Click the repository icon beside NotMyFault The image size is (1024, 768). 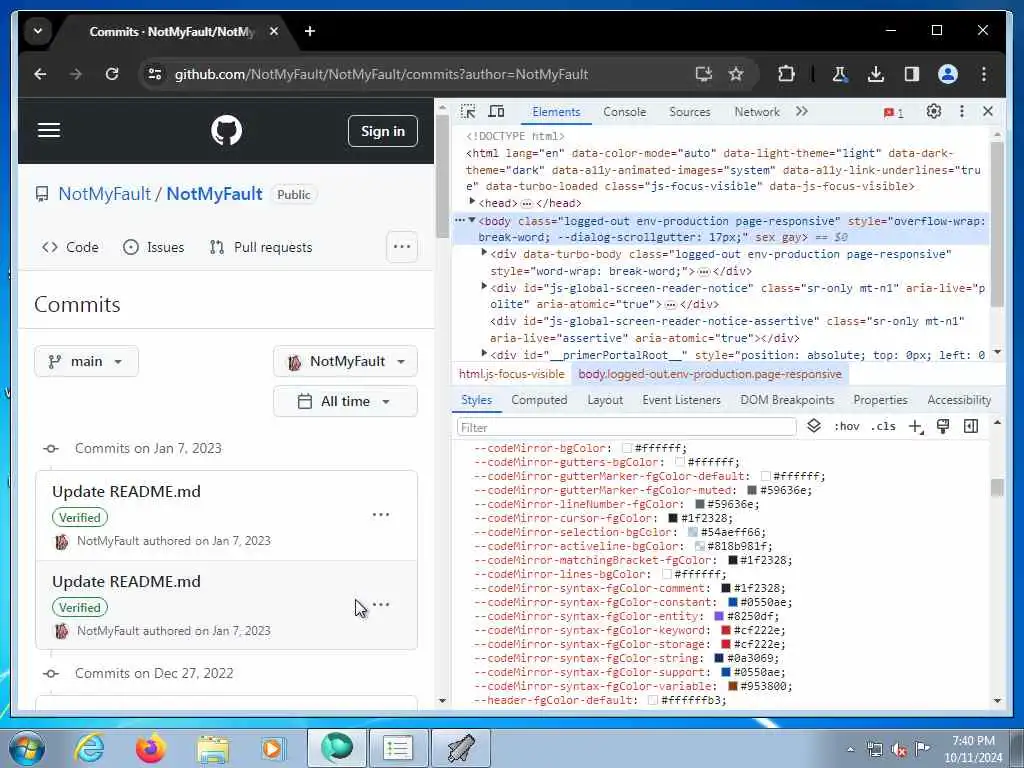(42, 194)
